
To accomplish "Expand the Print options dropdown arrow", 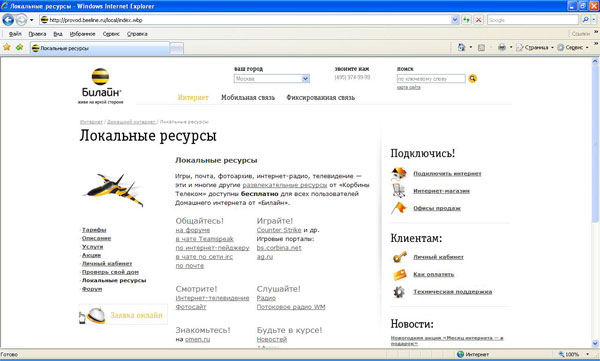I will [x=511, y=47].
